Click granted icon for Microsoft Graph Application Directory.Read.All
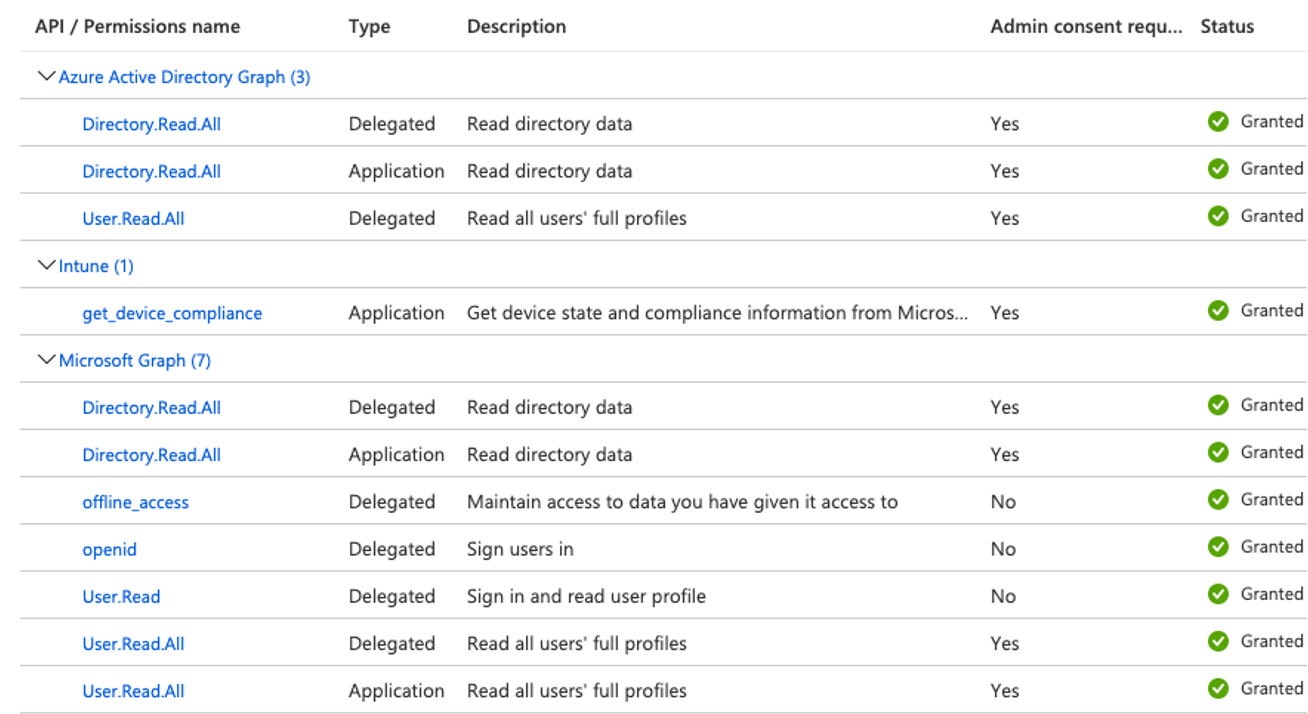The width and height of the screenshot is (1308, 714). coord(1218,452)
